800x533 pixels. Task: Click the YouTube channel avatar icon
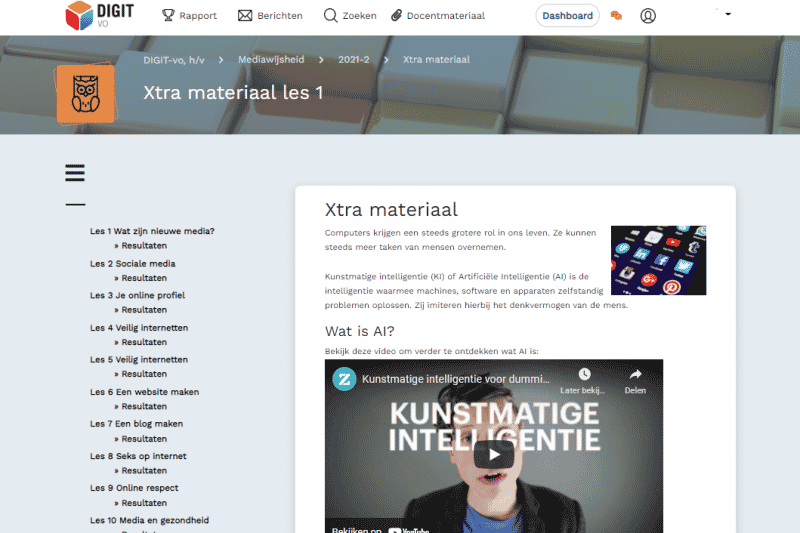pyautogui.click(x=344, y=380)
